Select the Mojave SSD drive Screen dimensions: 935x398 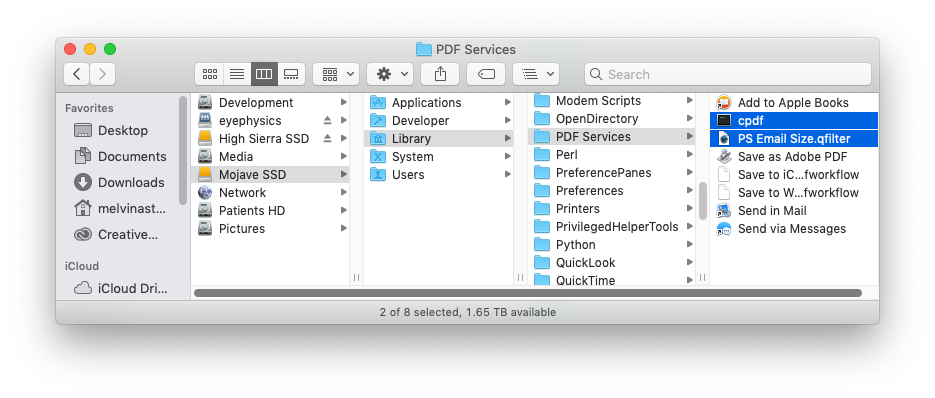pyautogui.click(x=270, y=175)
